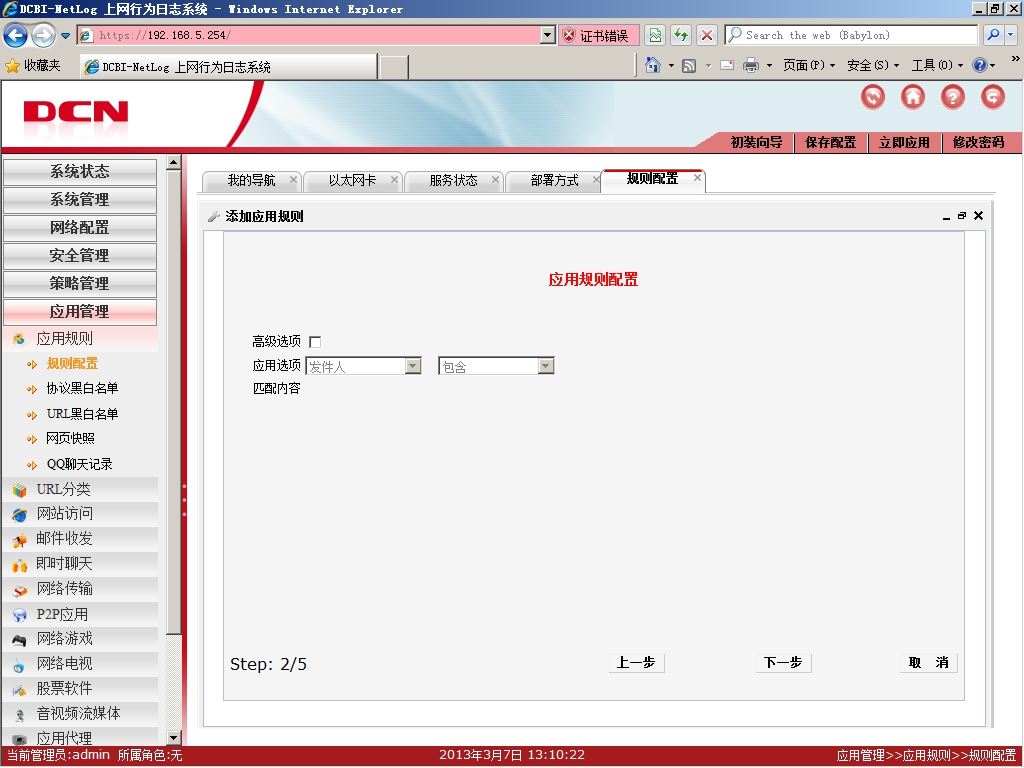Screen dimensions: 1024x768
Task: Click the 立即应用 header button
Action: (904, 142)
